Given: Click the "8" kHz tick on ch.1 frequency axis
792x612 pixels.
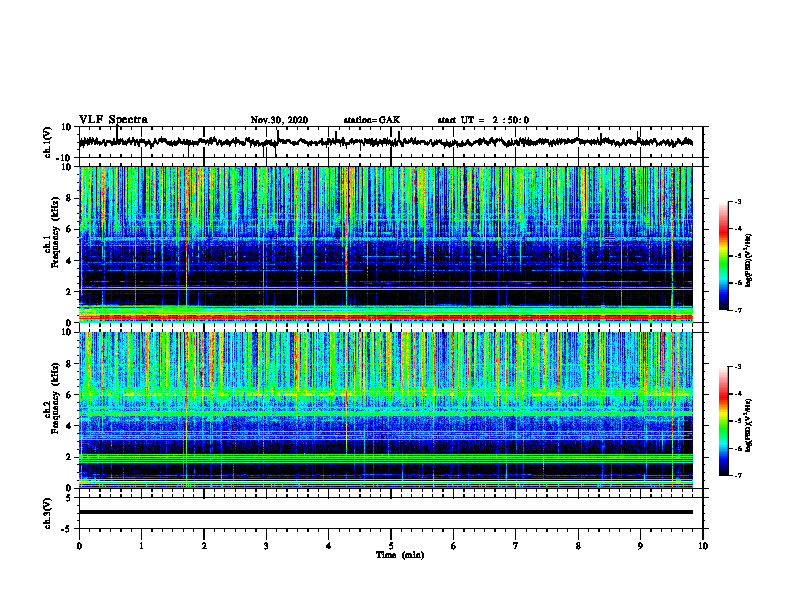Looking at the screenshot, I should [x=70, y=198].
